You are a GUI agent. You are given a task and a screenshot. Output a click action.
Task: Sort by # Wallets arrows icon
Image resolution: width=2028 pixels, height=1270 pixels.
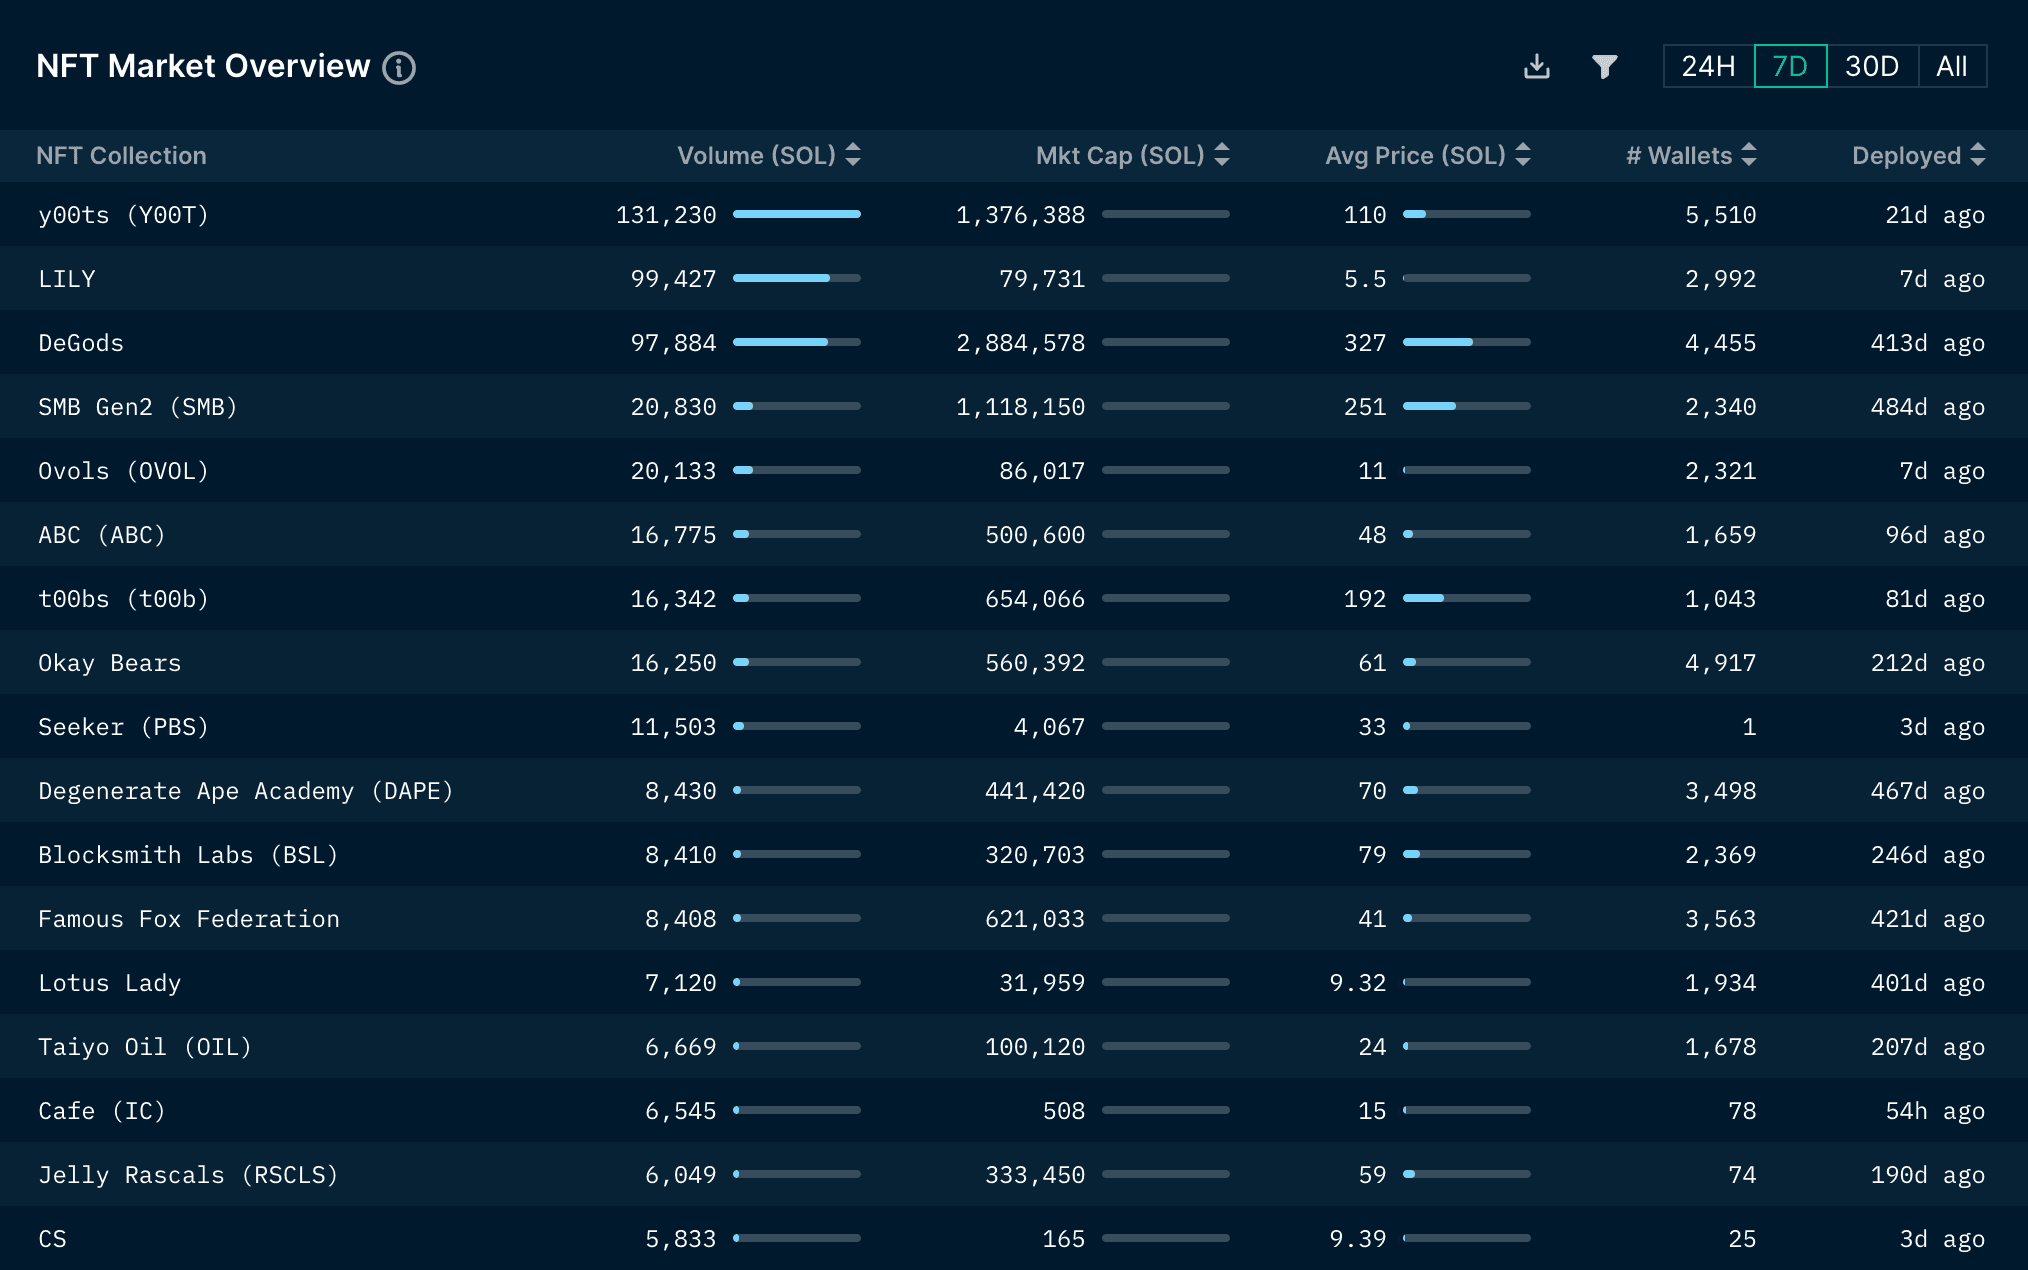pyautogui.click(x=1749, y=155)
